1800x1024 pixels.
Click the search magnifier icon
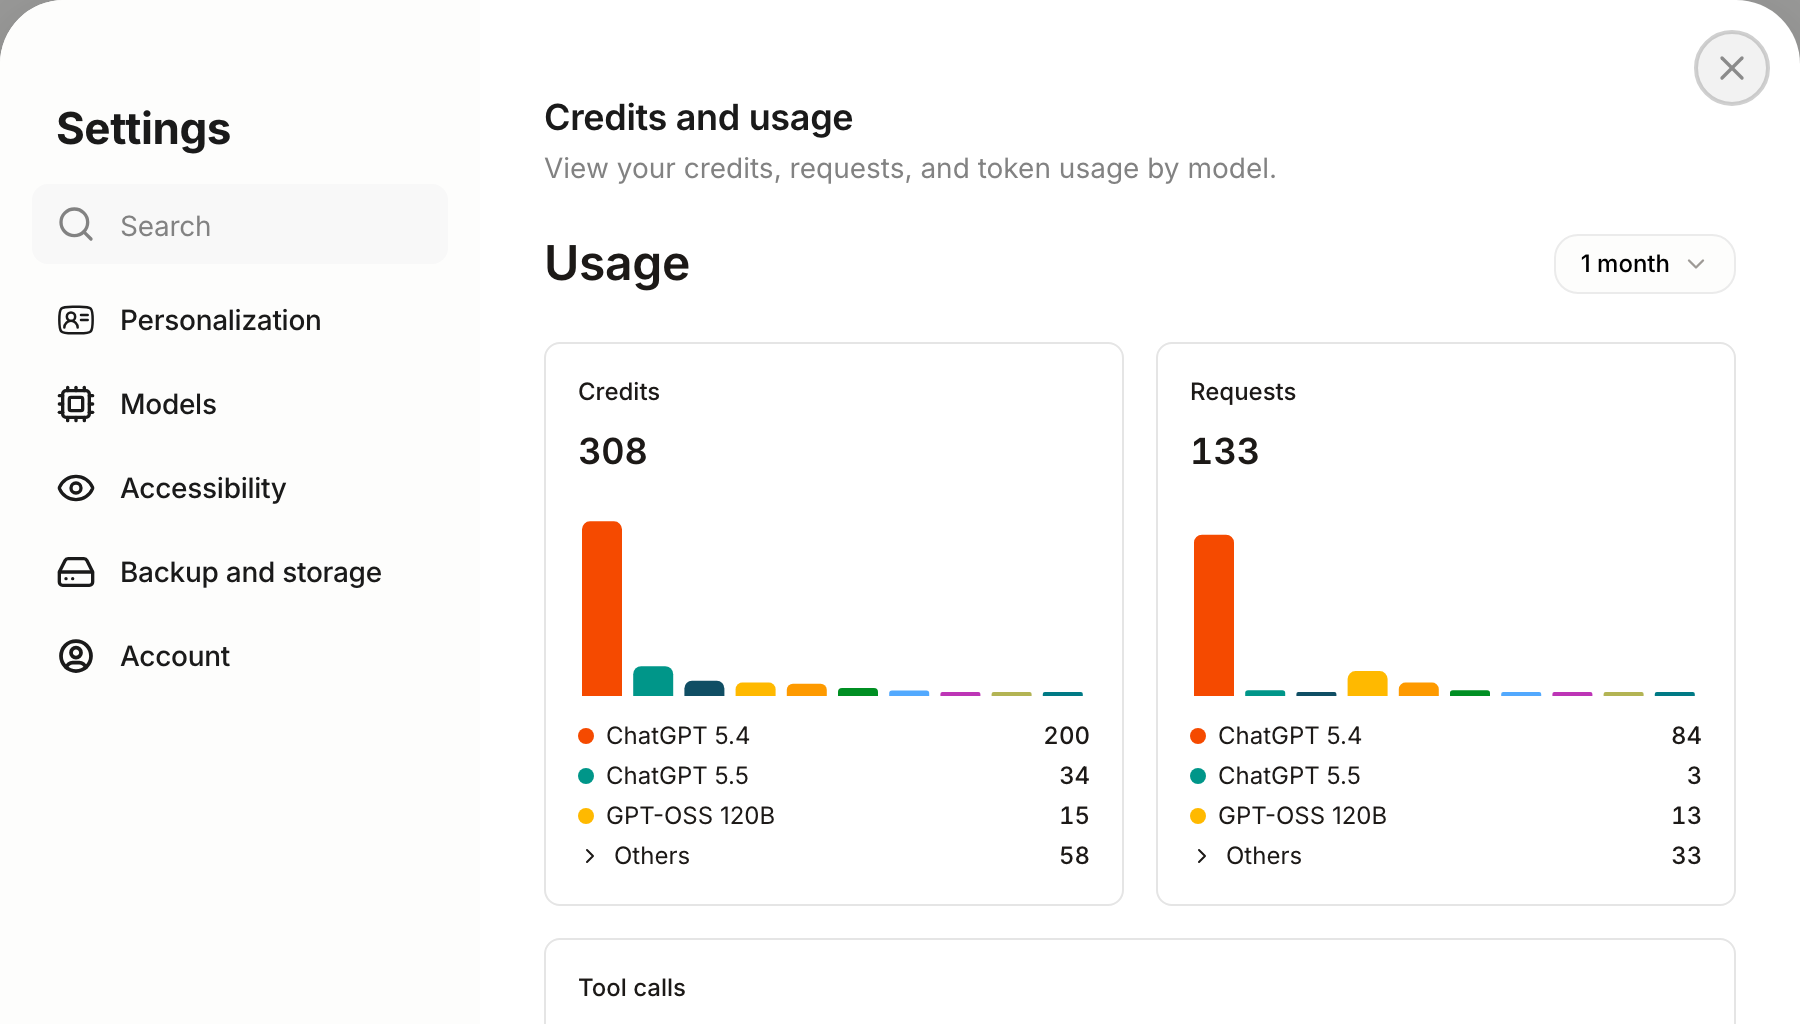pos(76,224)
